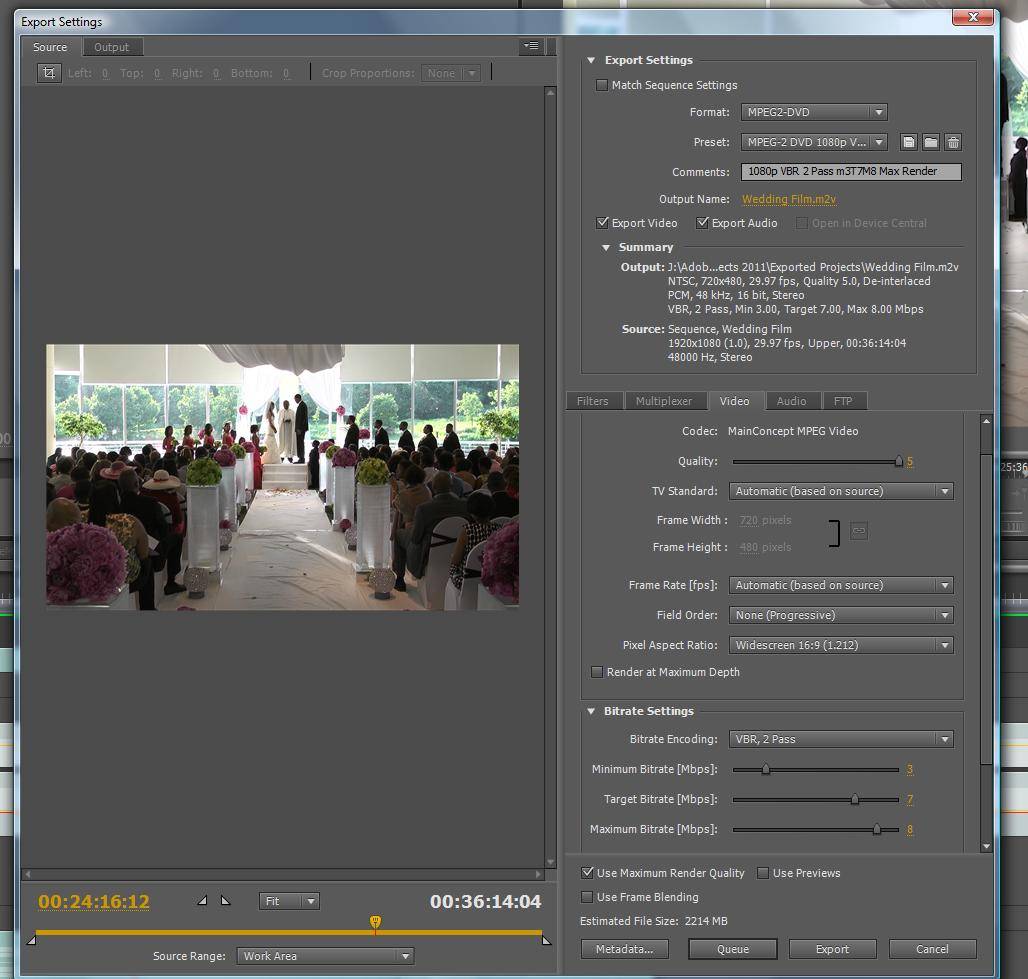Toggle the Export Video checkbox
Screen dimensions: 1028x979
click(x=602, y=223)
